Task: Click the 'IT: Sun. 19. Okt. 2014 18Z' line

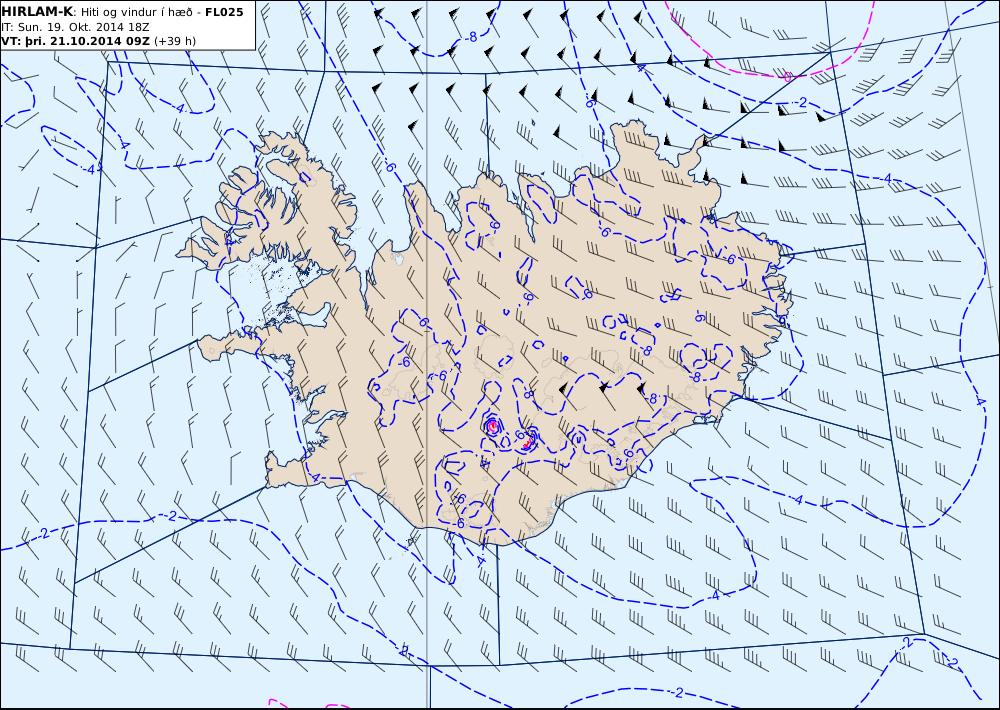Action: [75, 27]
